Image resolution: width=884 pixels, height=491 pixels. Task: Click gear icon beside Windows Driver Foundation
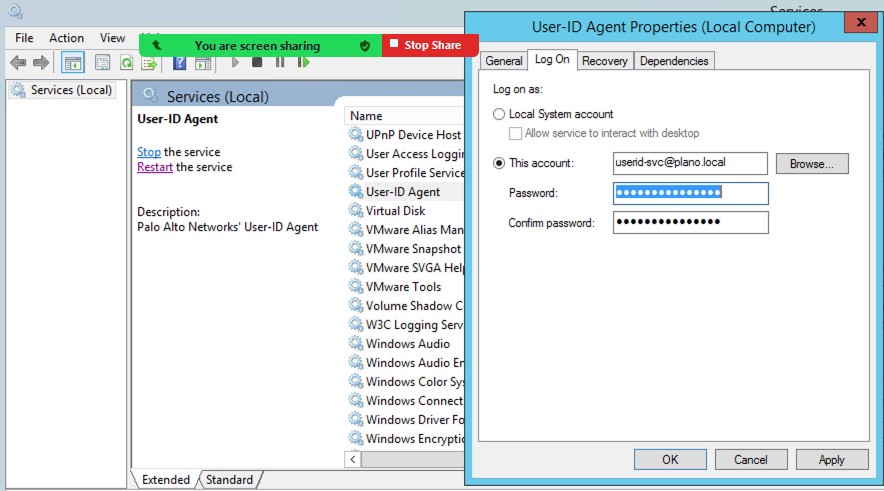coord(355,419)
